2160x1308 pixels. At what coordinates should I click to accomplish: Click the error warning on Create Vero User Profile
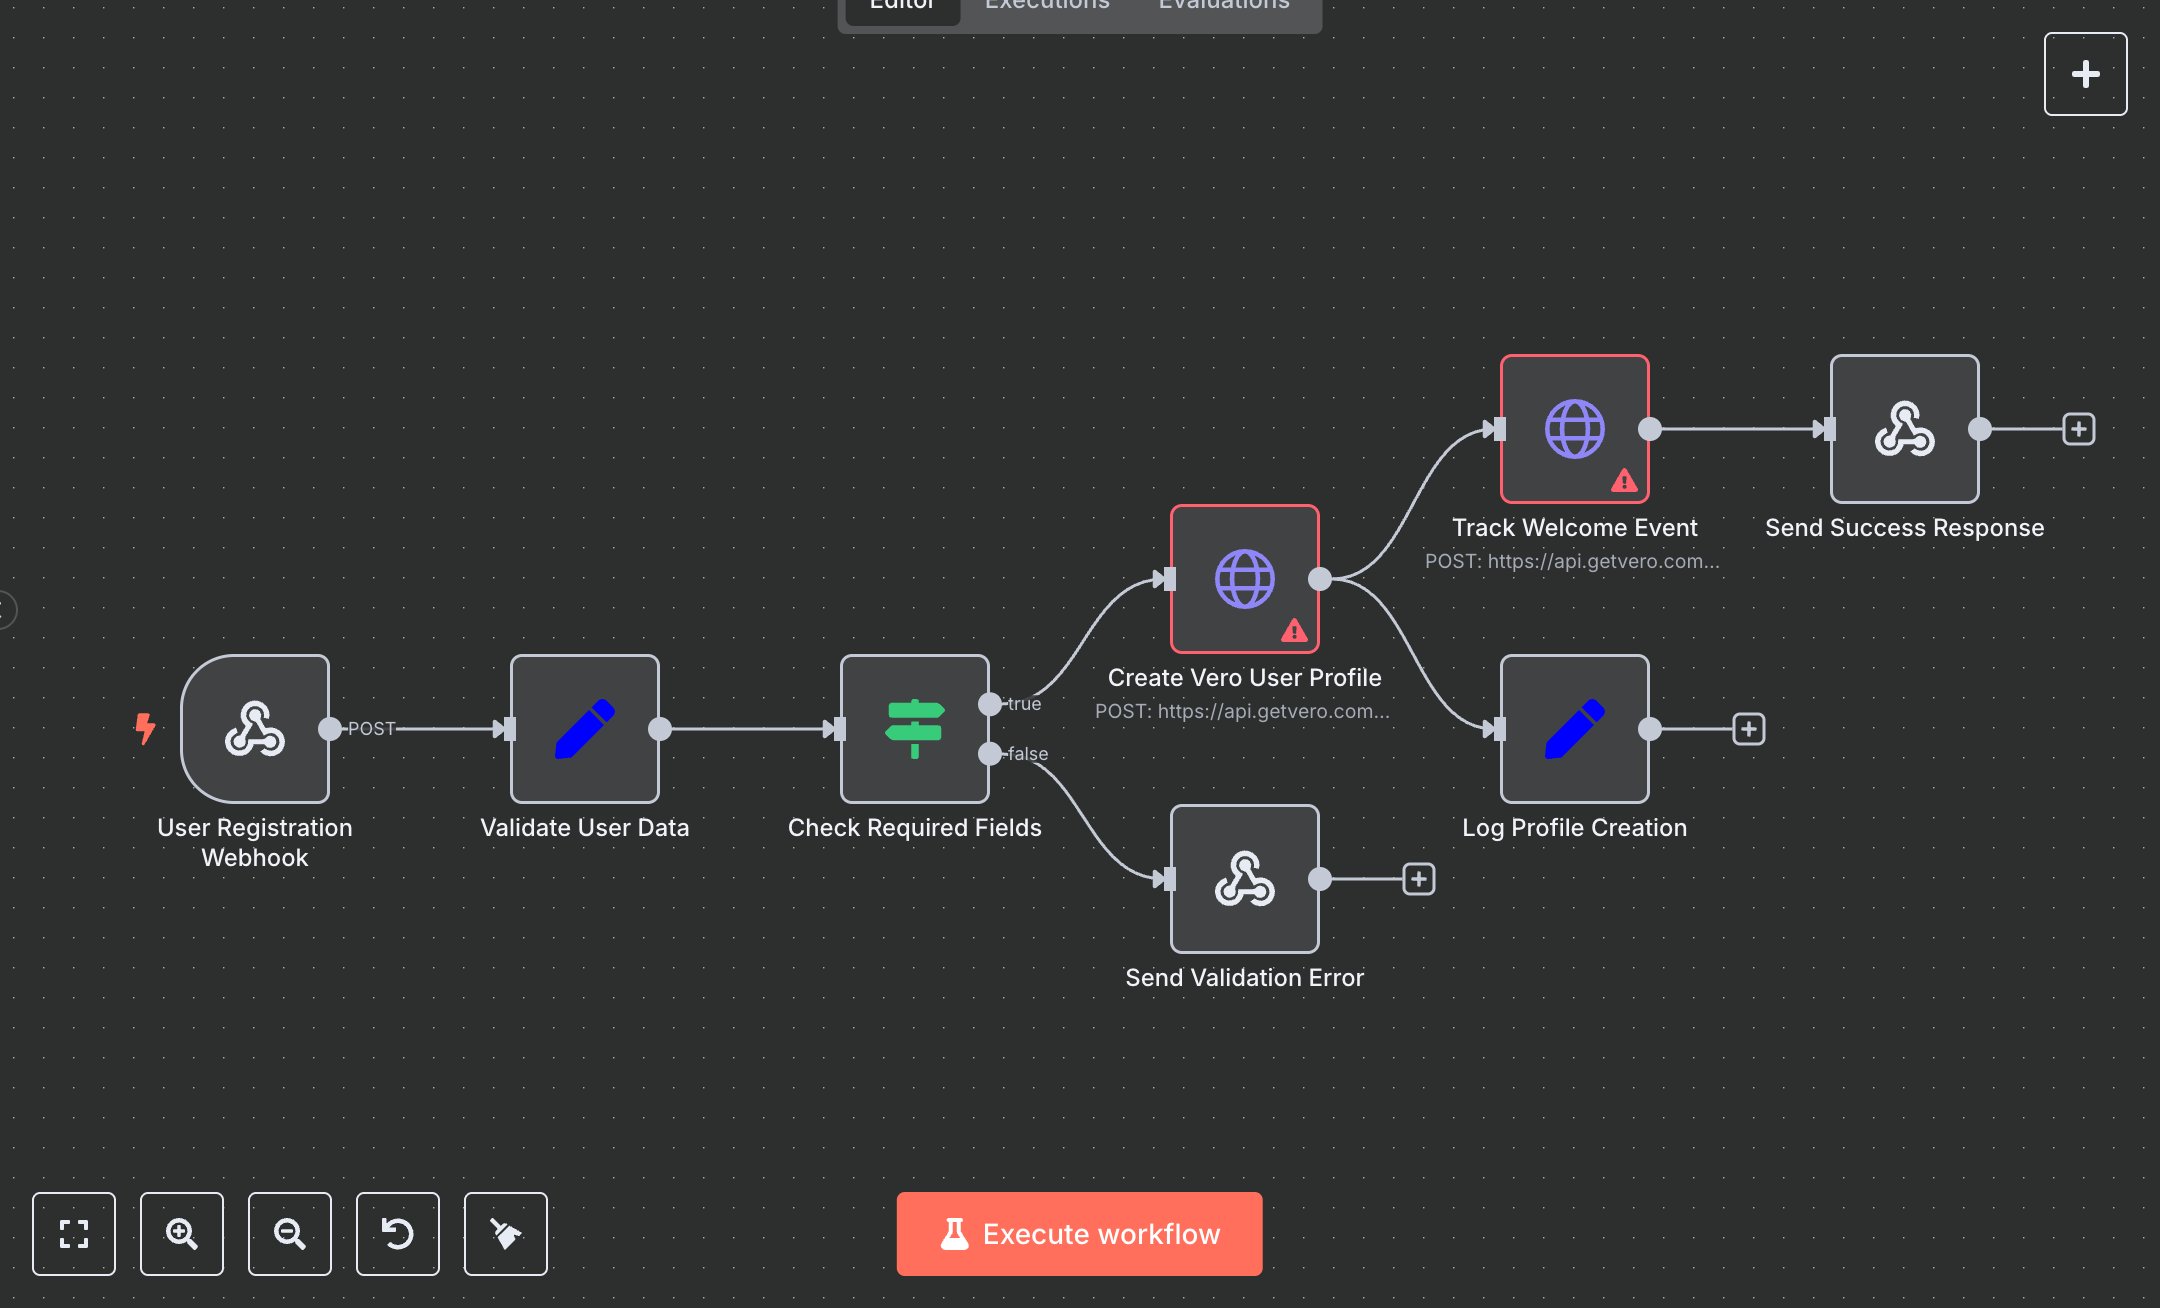click(x=1294, y=630)
